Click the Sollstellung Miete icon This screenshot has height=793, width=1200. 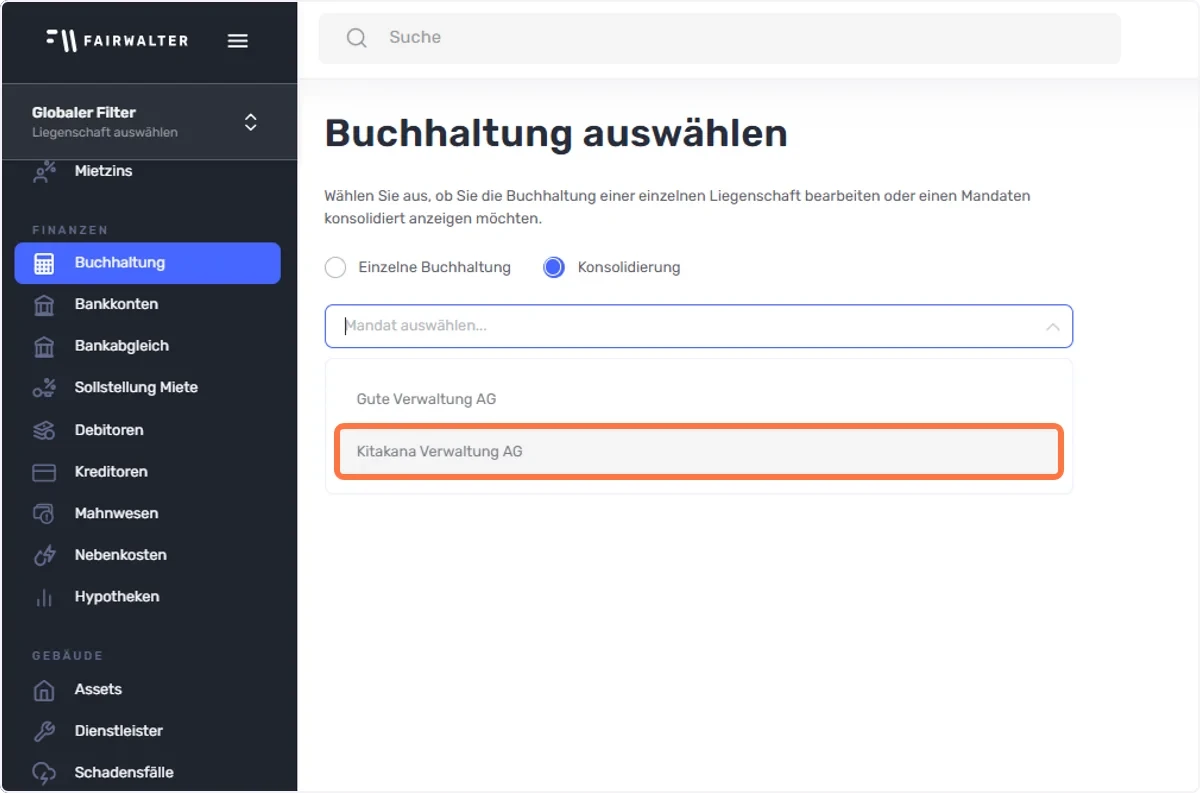pos(44,388)
